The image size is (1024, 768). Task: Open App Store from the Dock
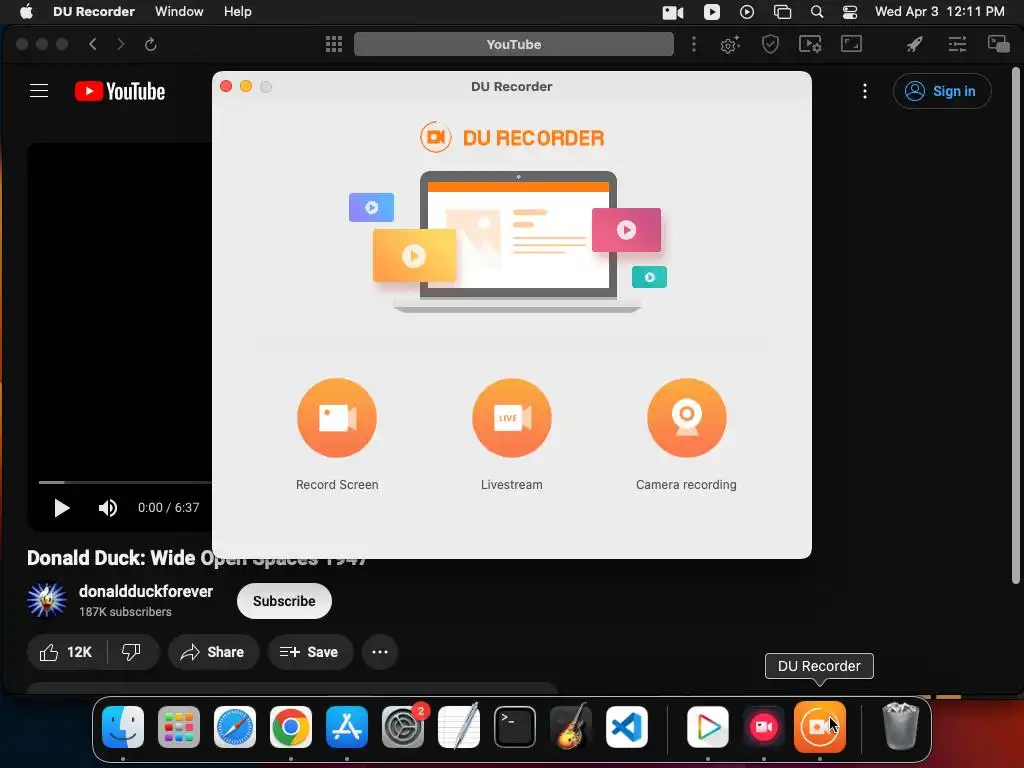pos(347,726)
